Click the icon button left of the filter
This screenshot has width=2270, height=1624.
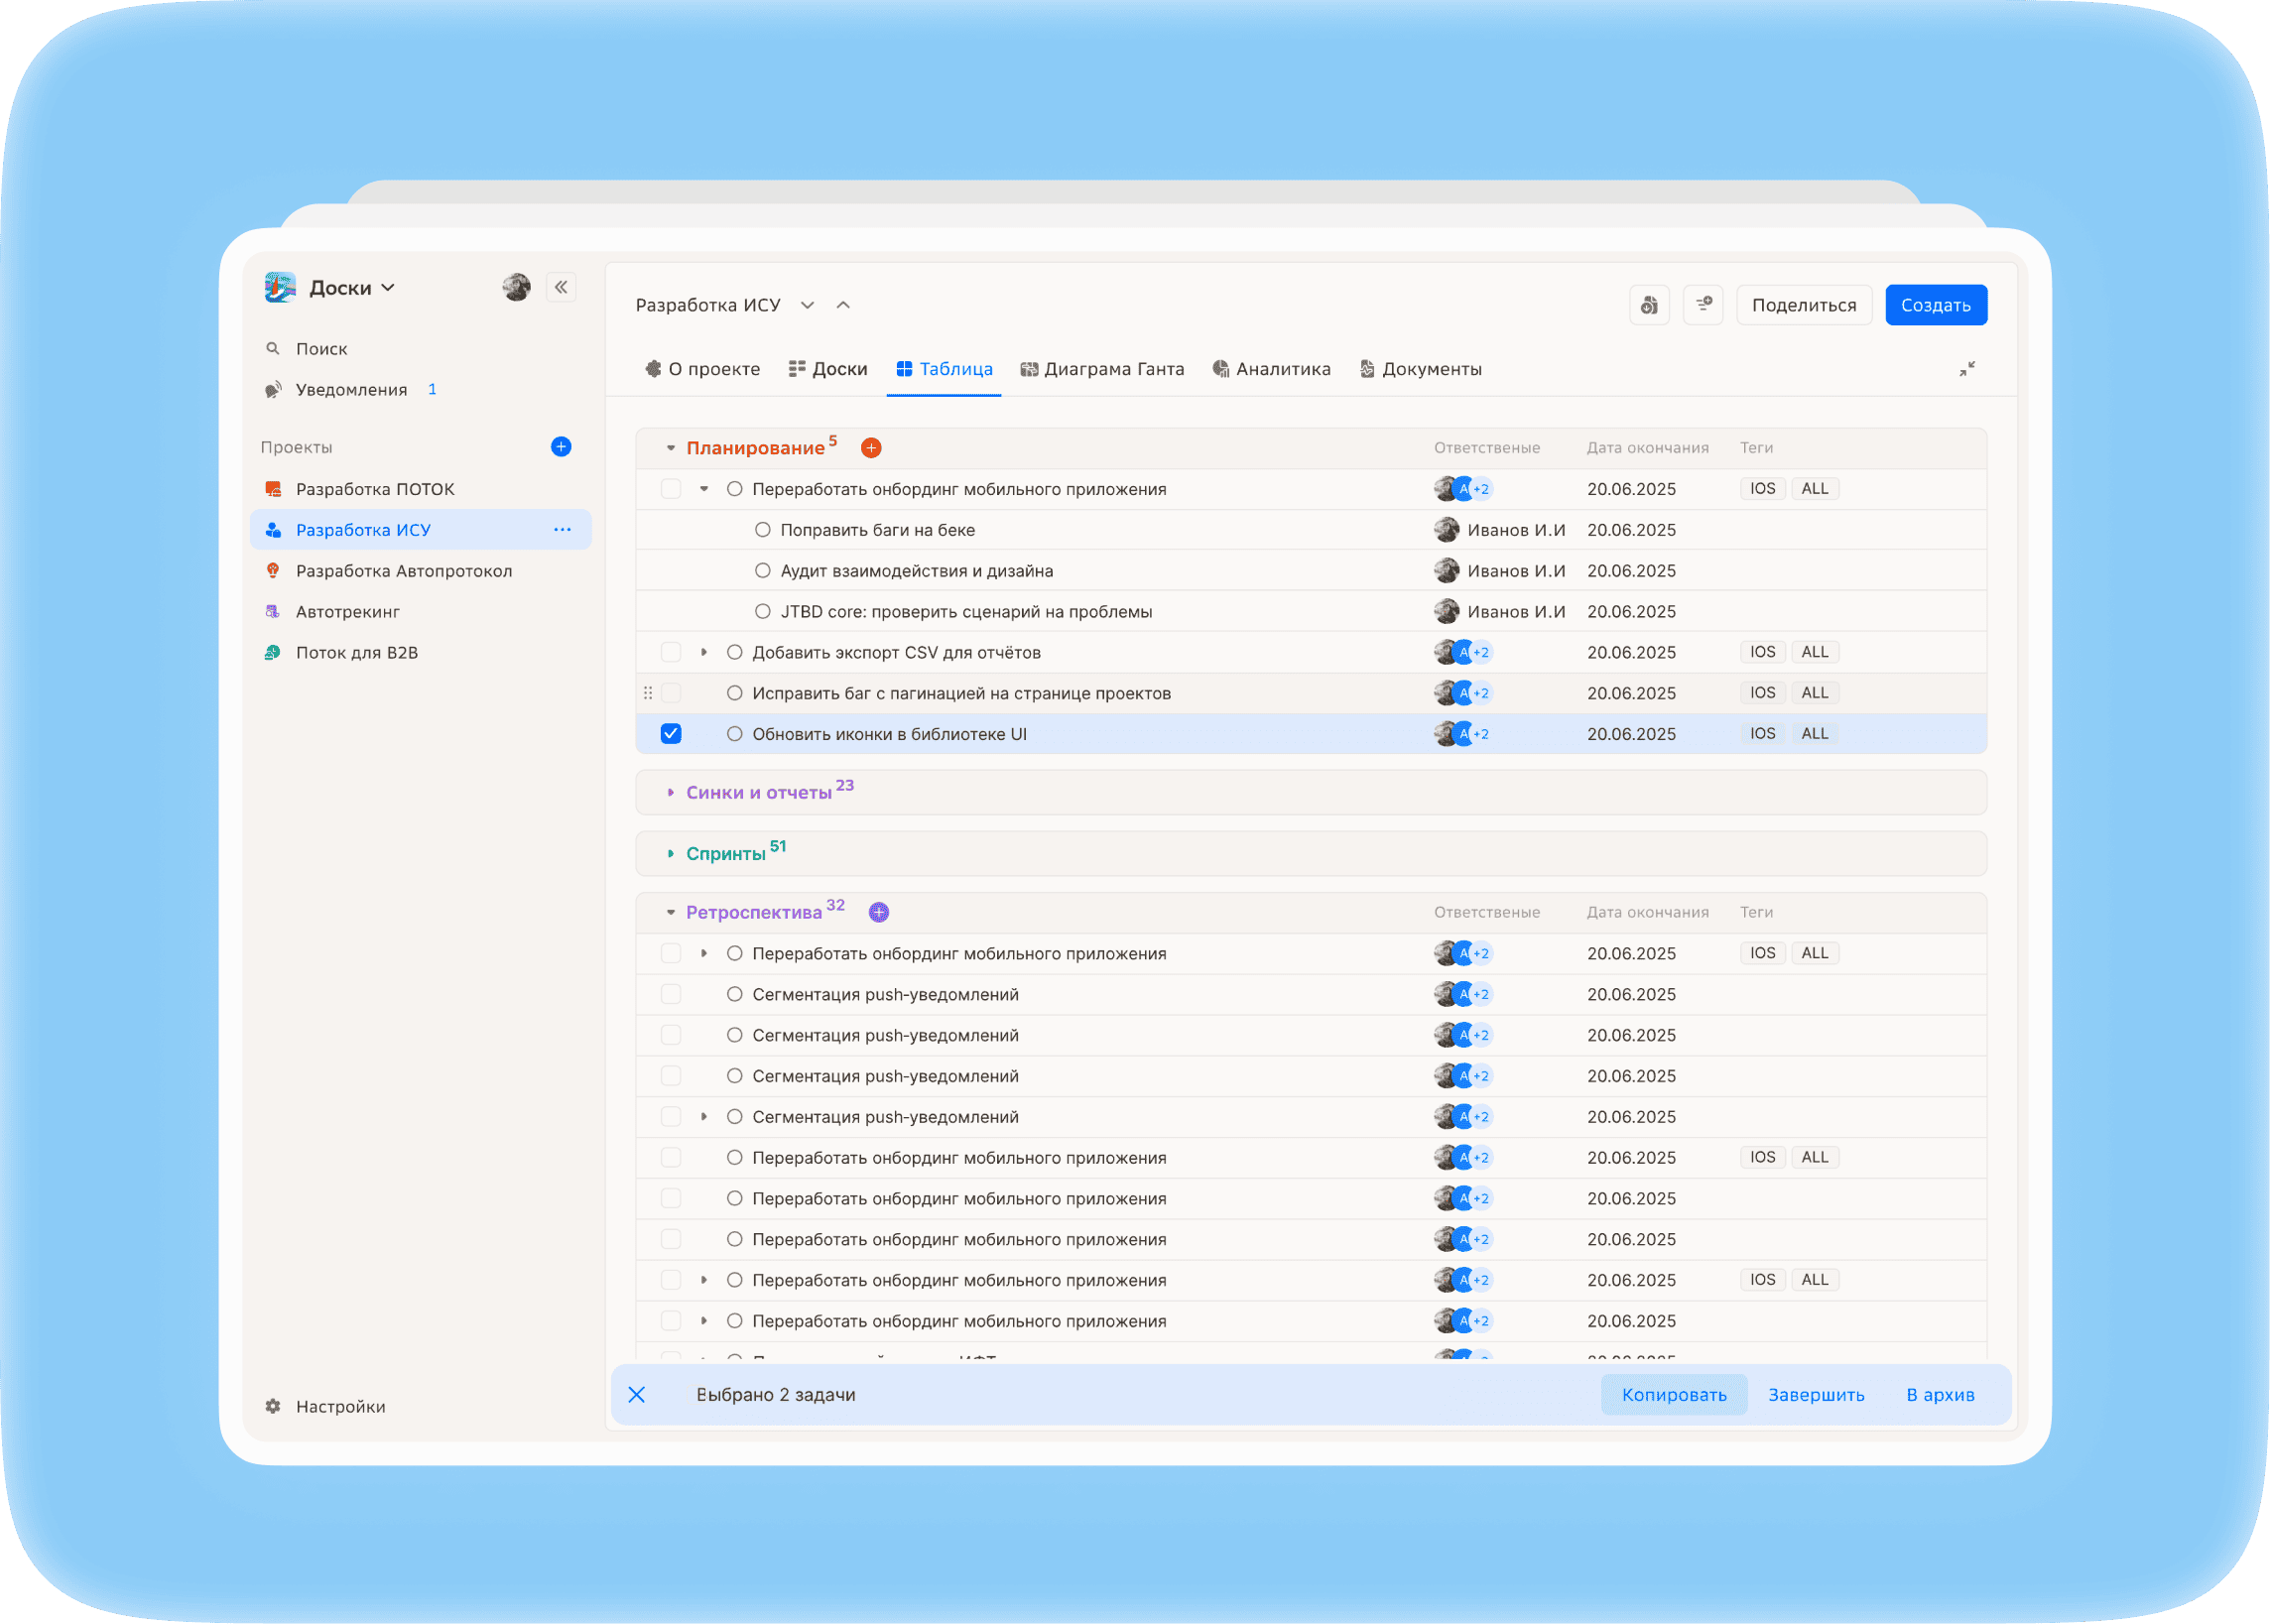point(1650,305)
